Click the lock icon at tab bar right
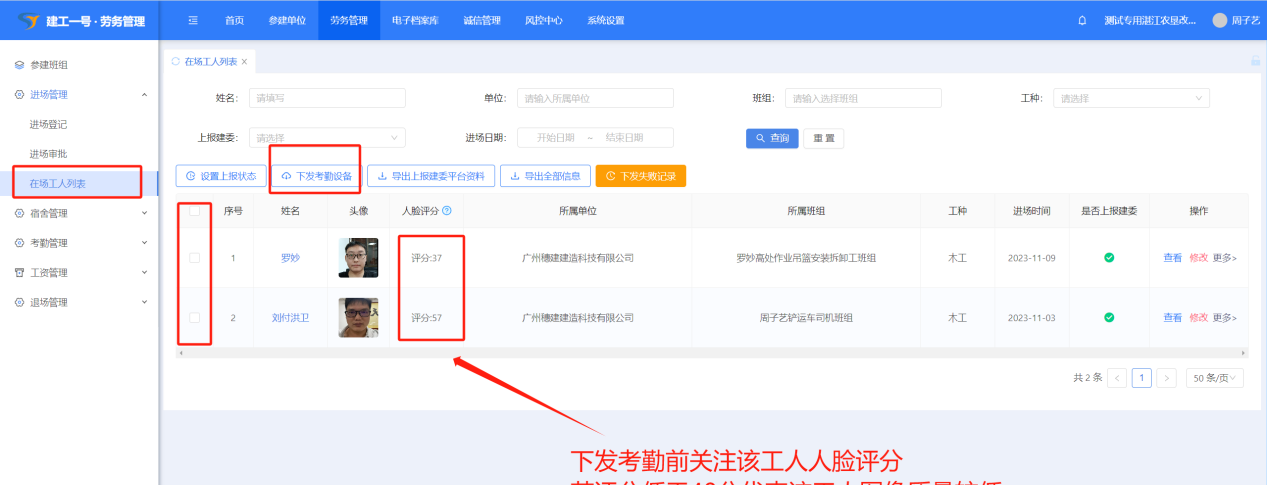This screenshot has width=1267, height=485. tap(1255, 61)
